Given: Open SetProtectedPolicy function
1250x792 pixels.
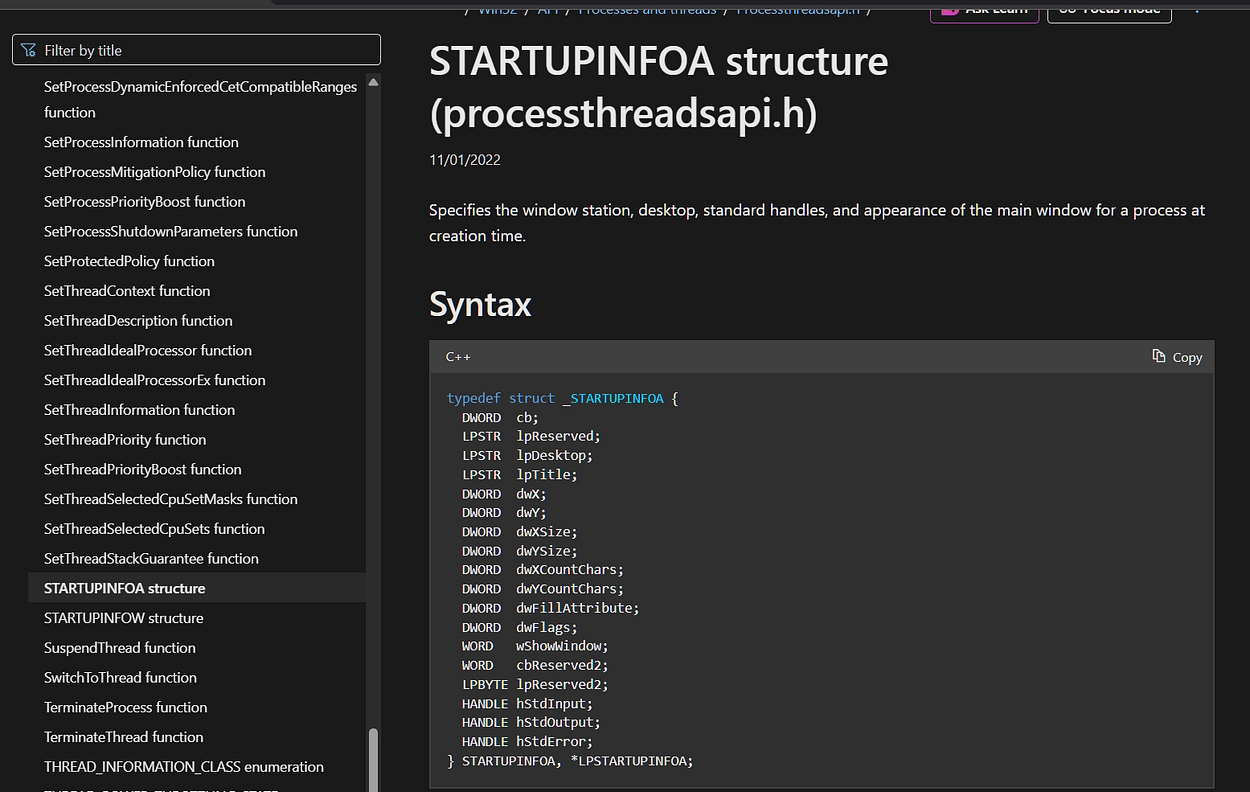Looking at the screenshot, I should click(x=129, y=261).
